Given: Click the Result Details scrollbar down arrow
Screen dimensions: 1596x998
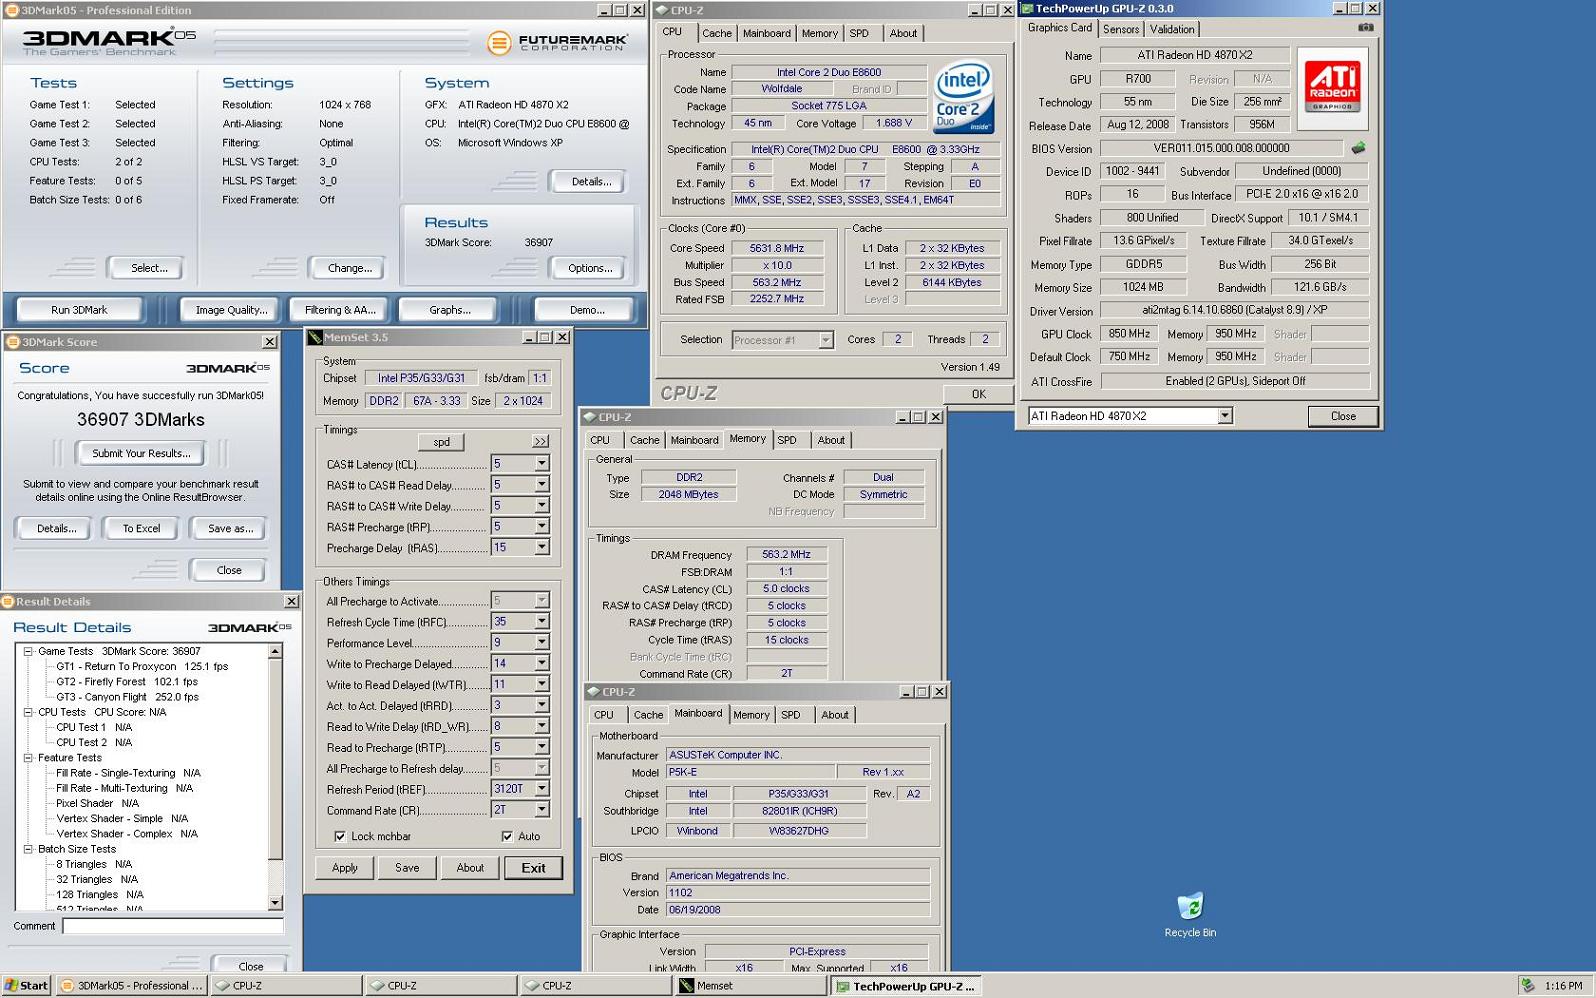Looking at the screenshot, I should 275,903.
